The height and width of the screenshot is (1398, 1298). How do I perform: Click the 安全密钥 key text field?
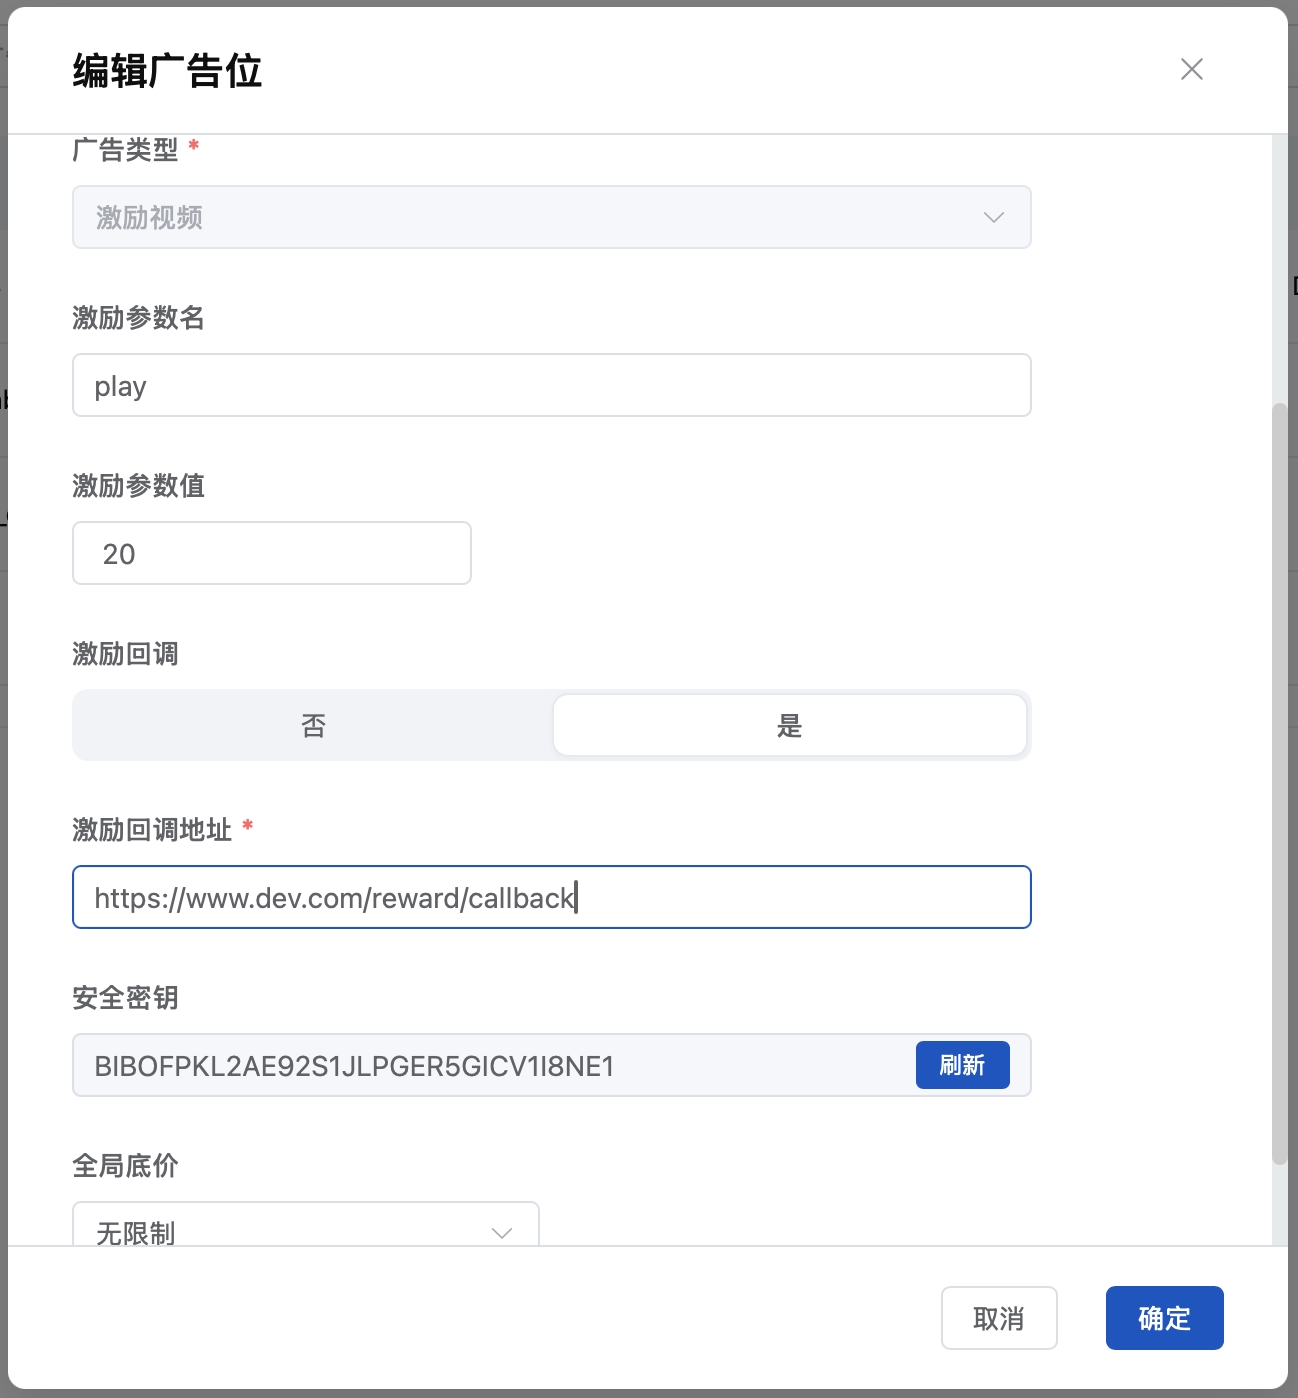(490, 1065)
